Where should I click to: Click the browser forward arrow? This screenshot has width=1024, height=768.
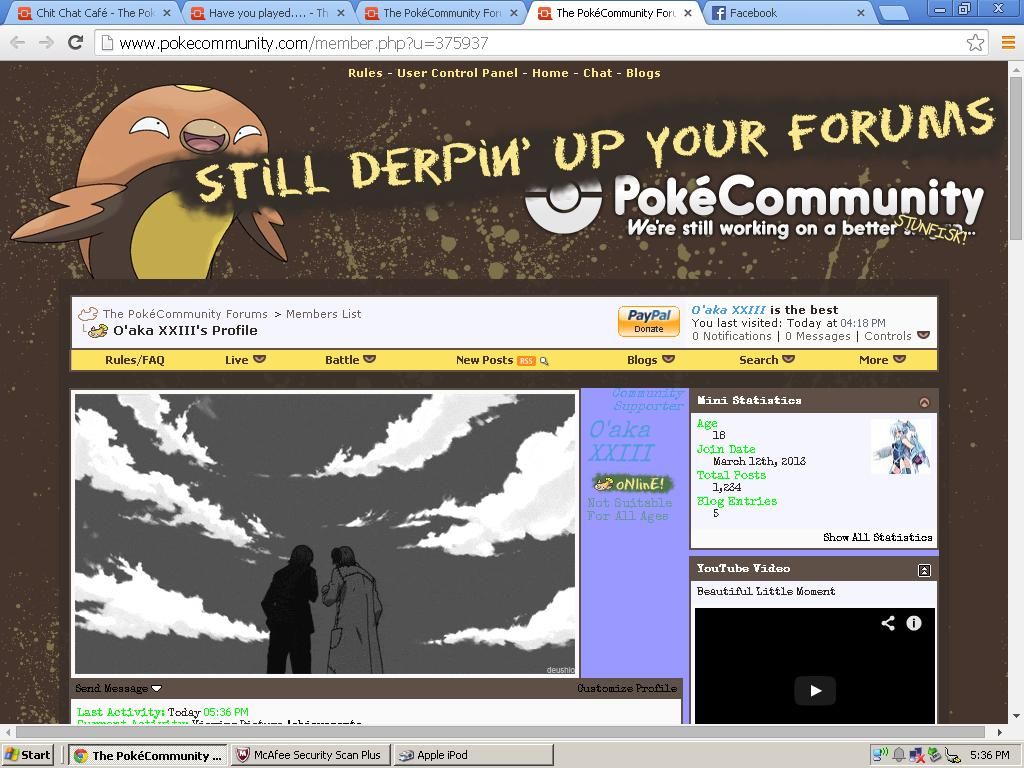pos(46,43)
